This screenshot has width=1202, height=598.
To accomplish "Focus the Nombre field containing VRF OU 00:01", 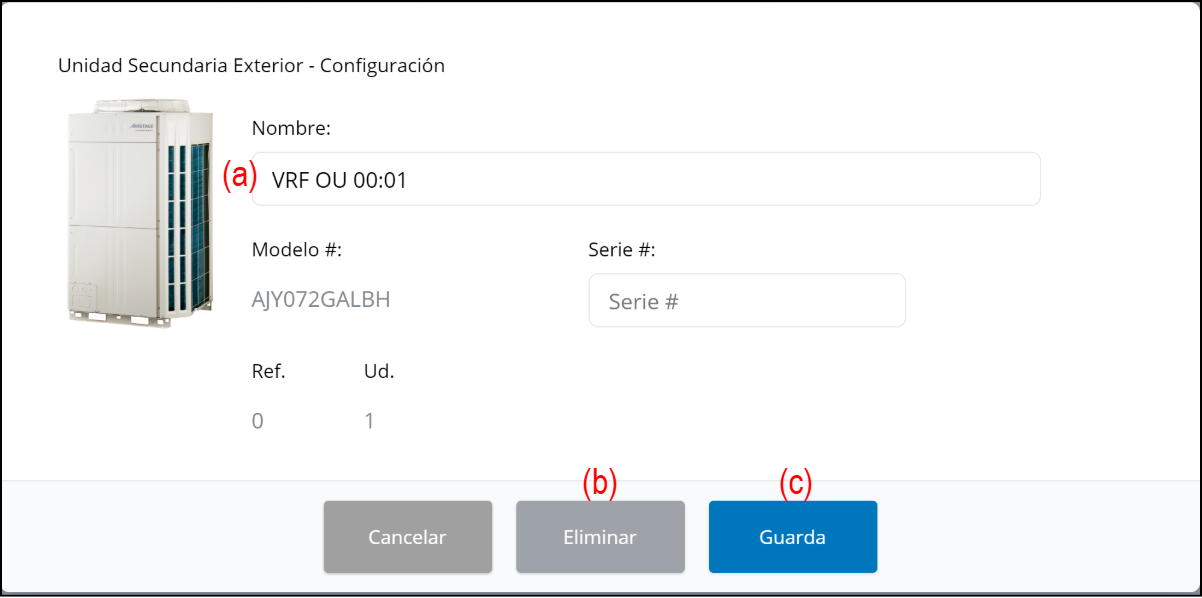I will tap(645, 179).
